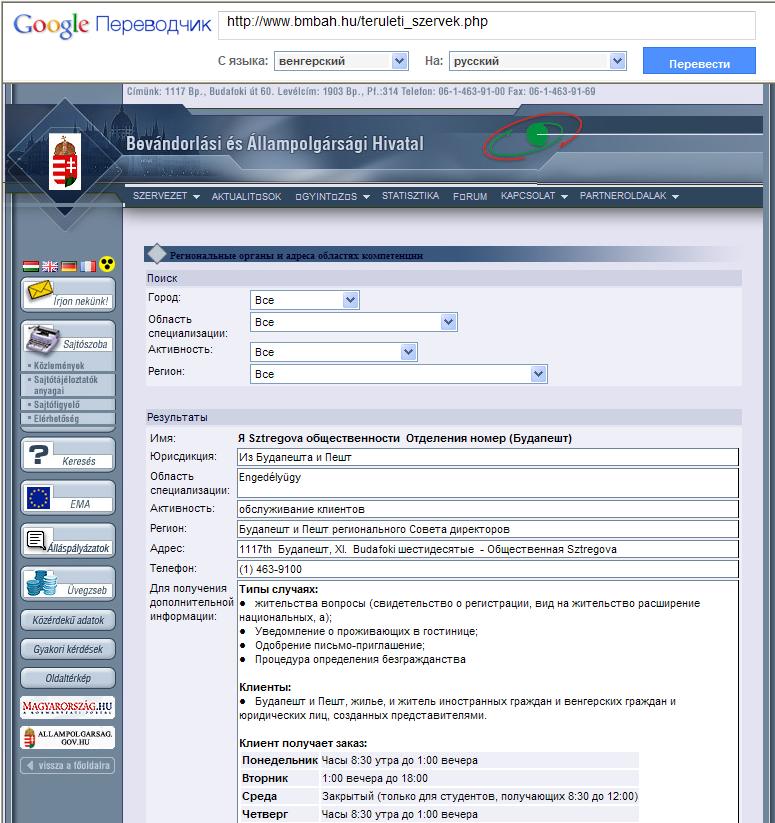This screenshot has height=823, width=775.
Task: Open the Oldaltérkép button
Action: (x=68, y=678)
